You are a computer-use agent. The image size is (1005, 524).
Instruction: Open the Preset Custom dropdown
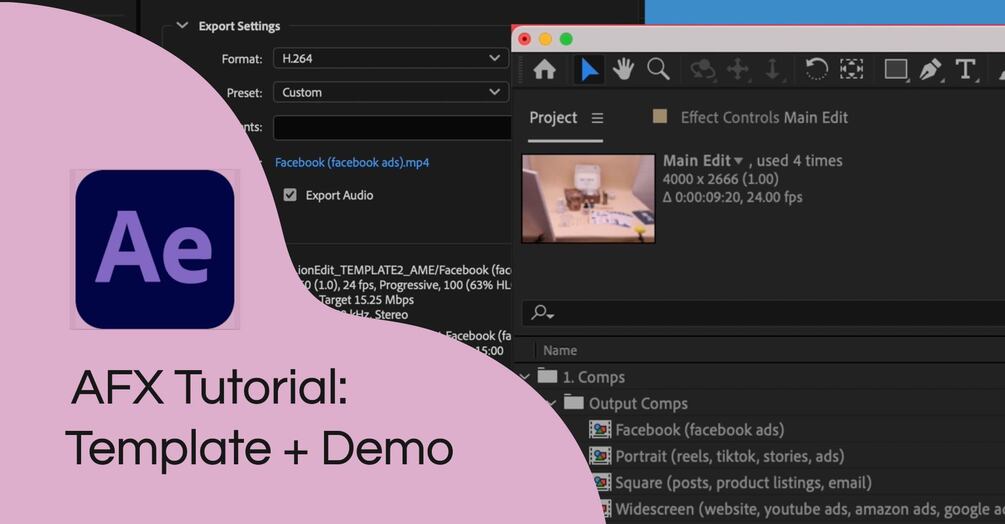pos(391,92)
